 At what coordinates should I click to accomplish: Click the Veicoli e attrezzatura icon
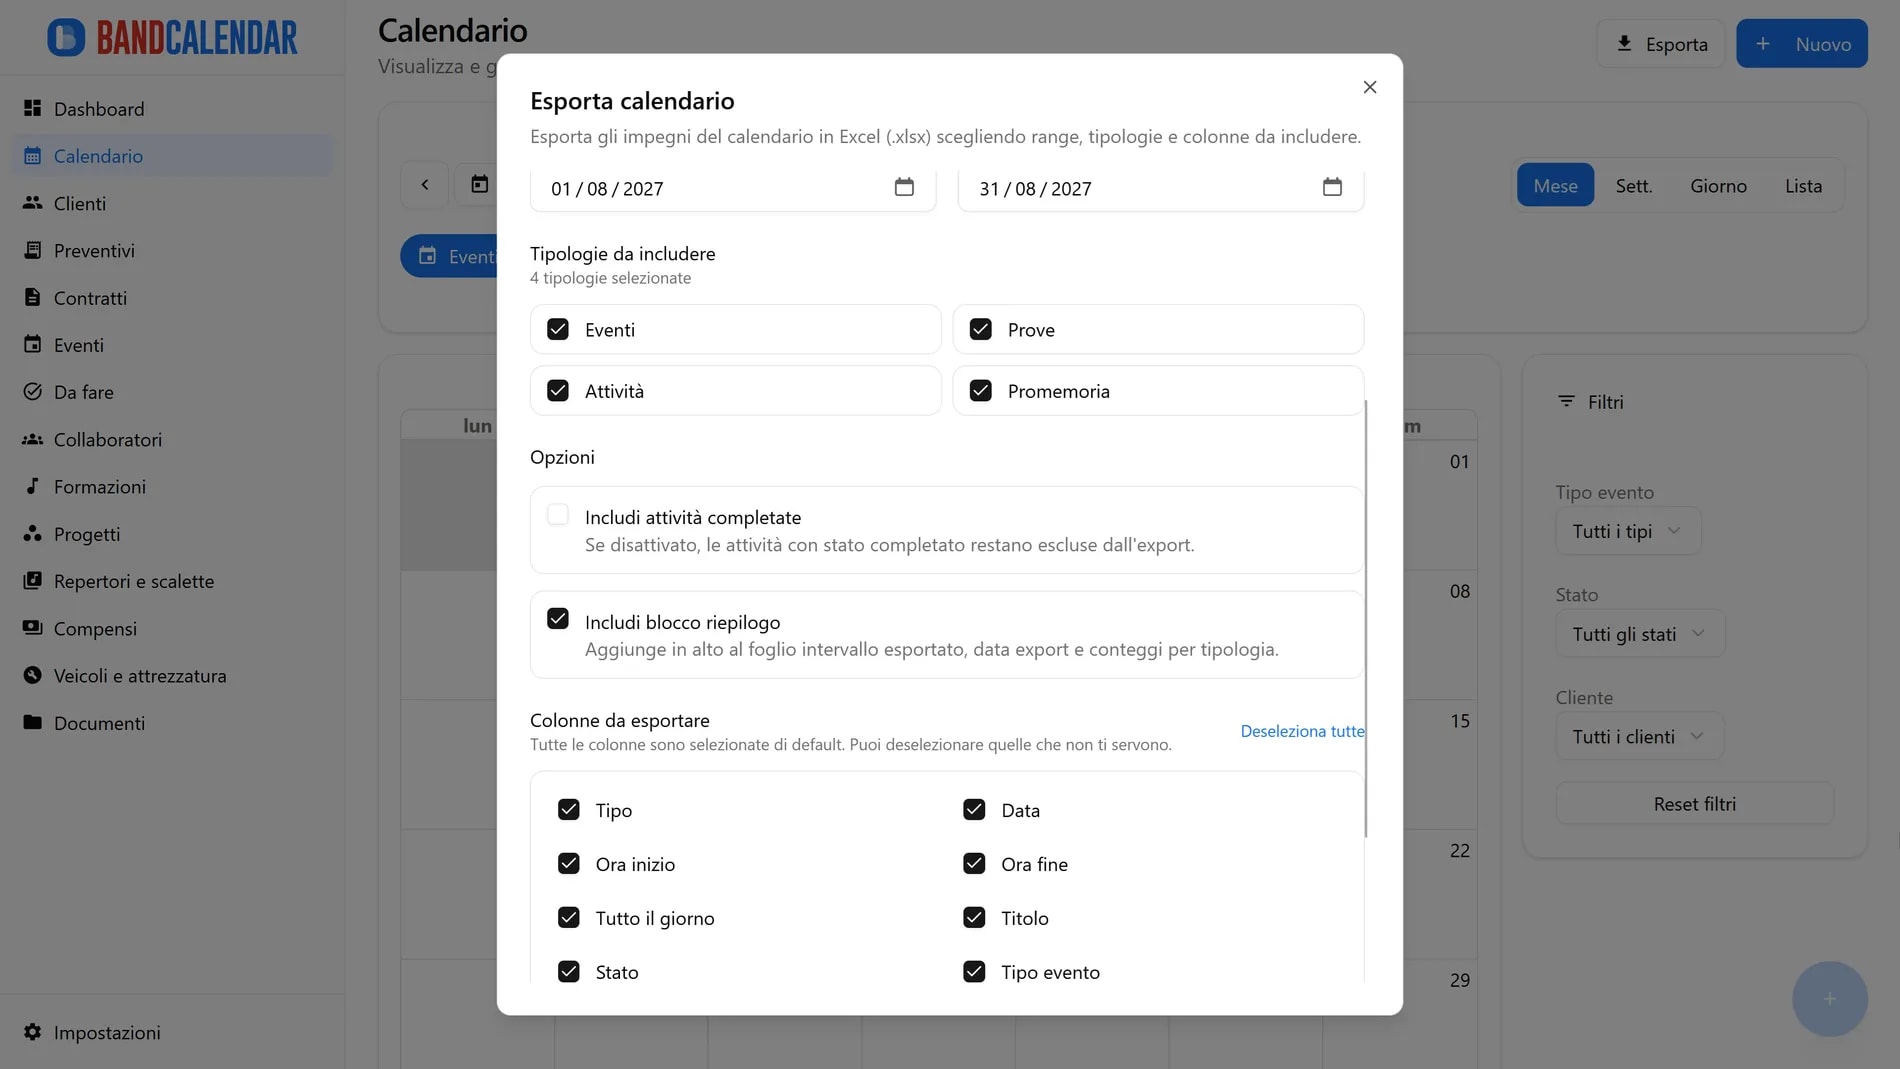(33, 675)
